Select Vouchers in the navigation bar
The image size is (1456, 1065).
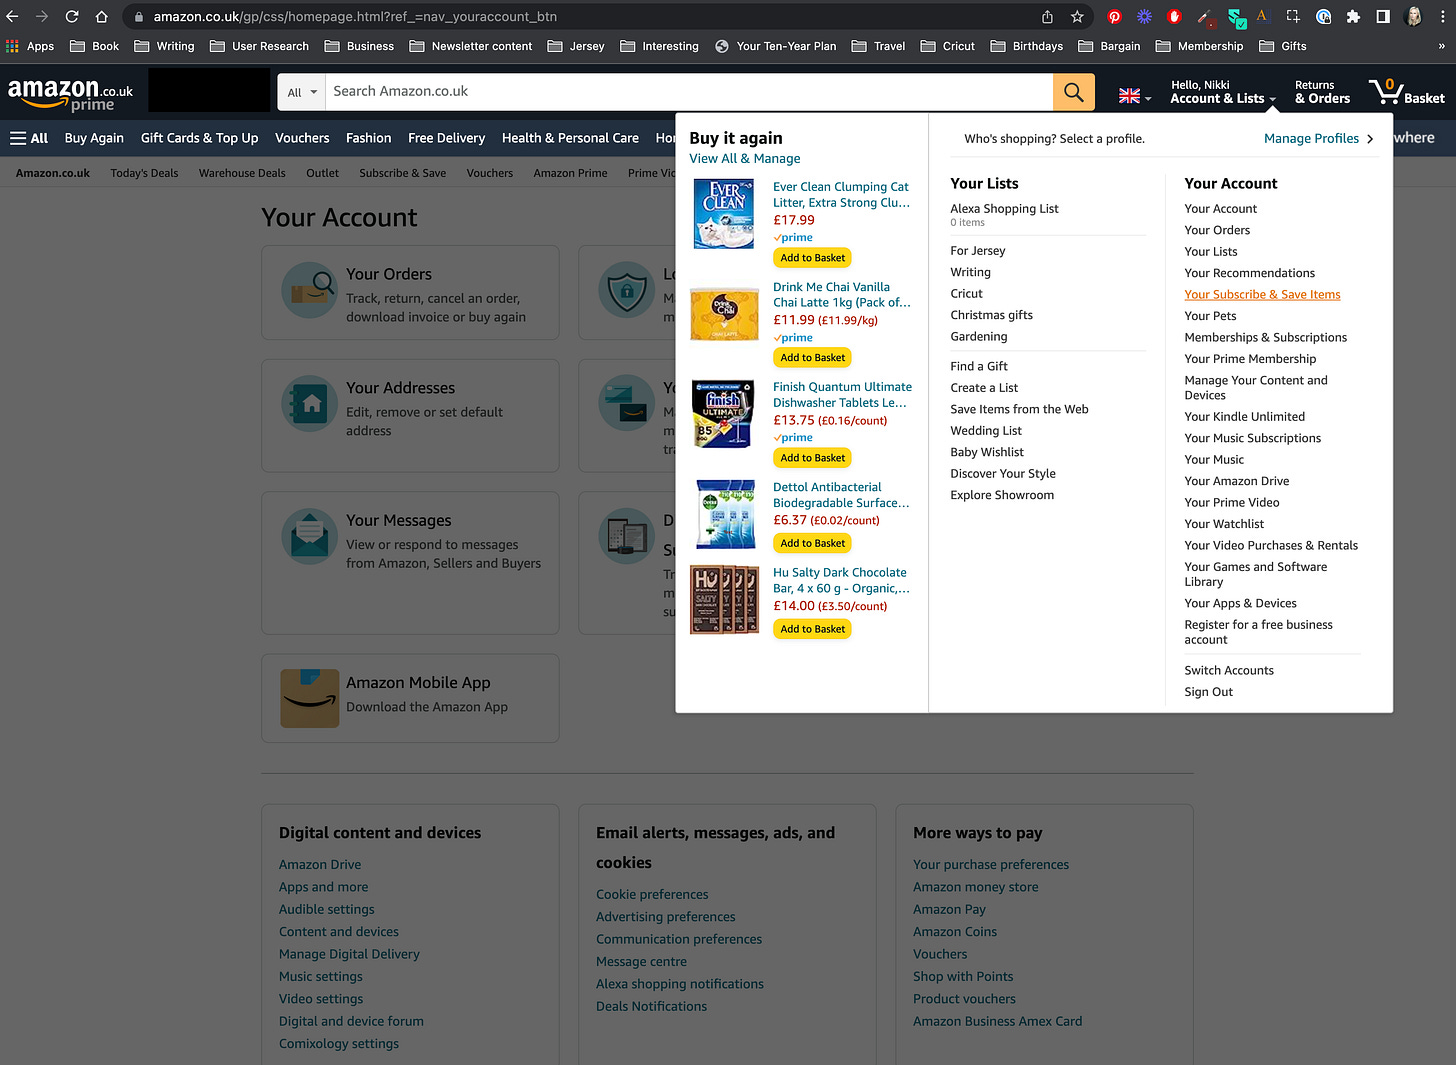(x=302, y=138)
